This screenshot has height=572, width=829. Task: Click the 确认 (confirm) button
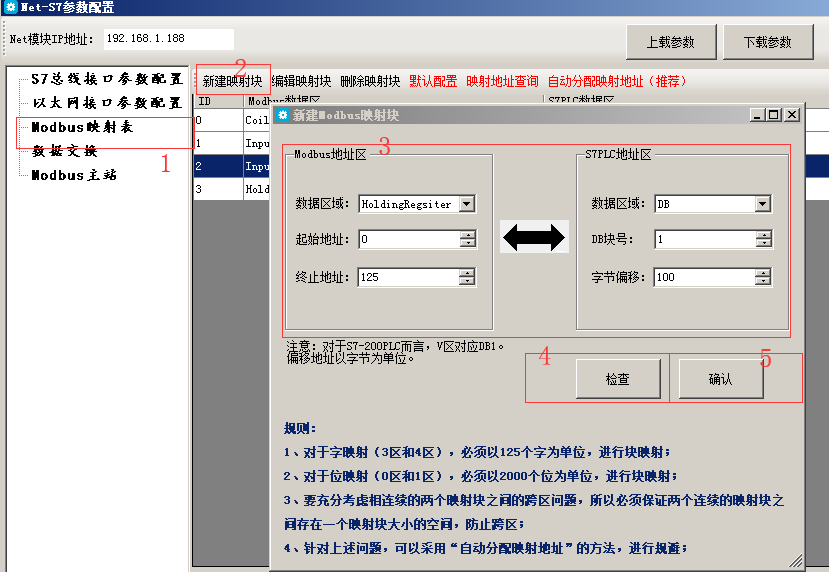(720, 379)
